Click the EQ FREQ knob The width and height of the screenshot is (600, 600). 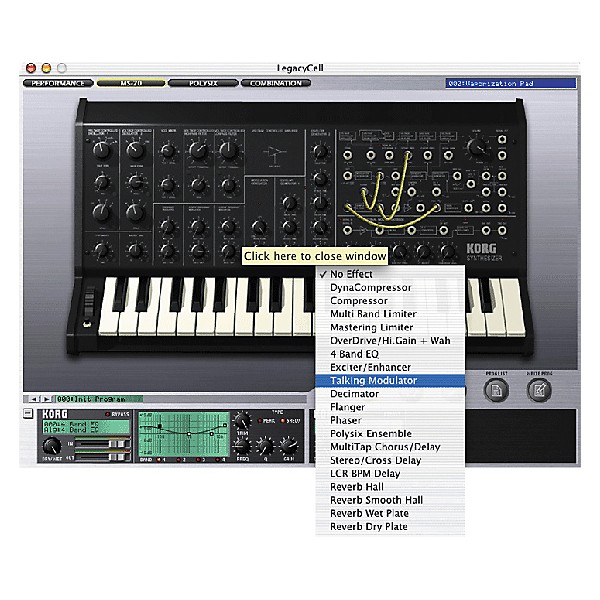[242, 446]
